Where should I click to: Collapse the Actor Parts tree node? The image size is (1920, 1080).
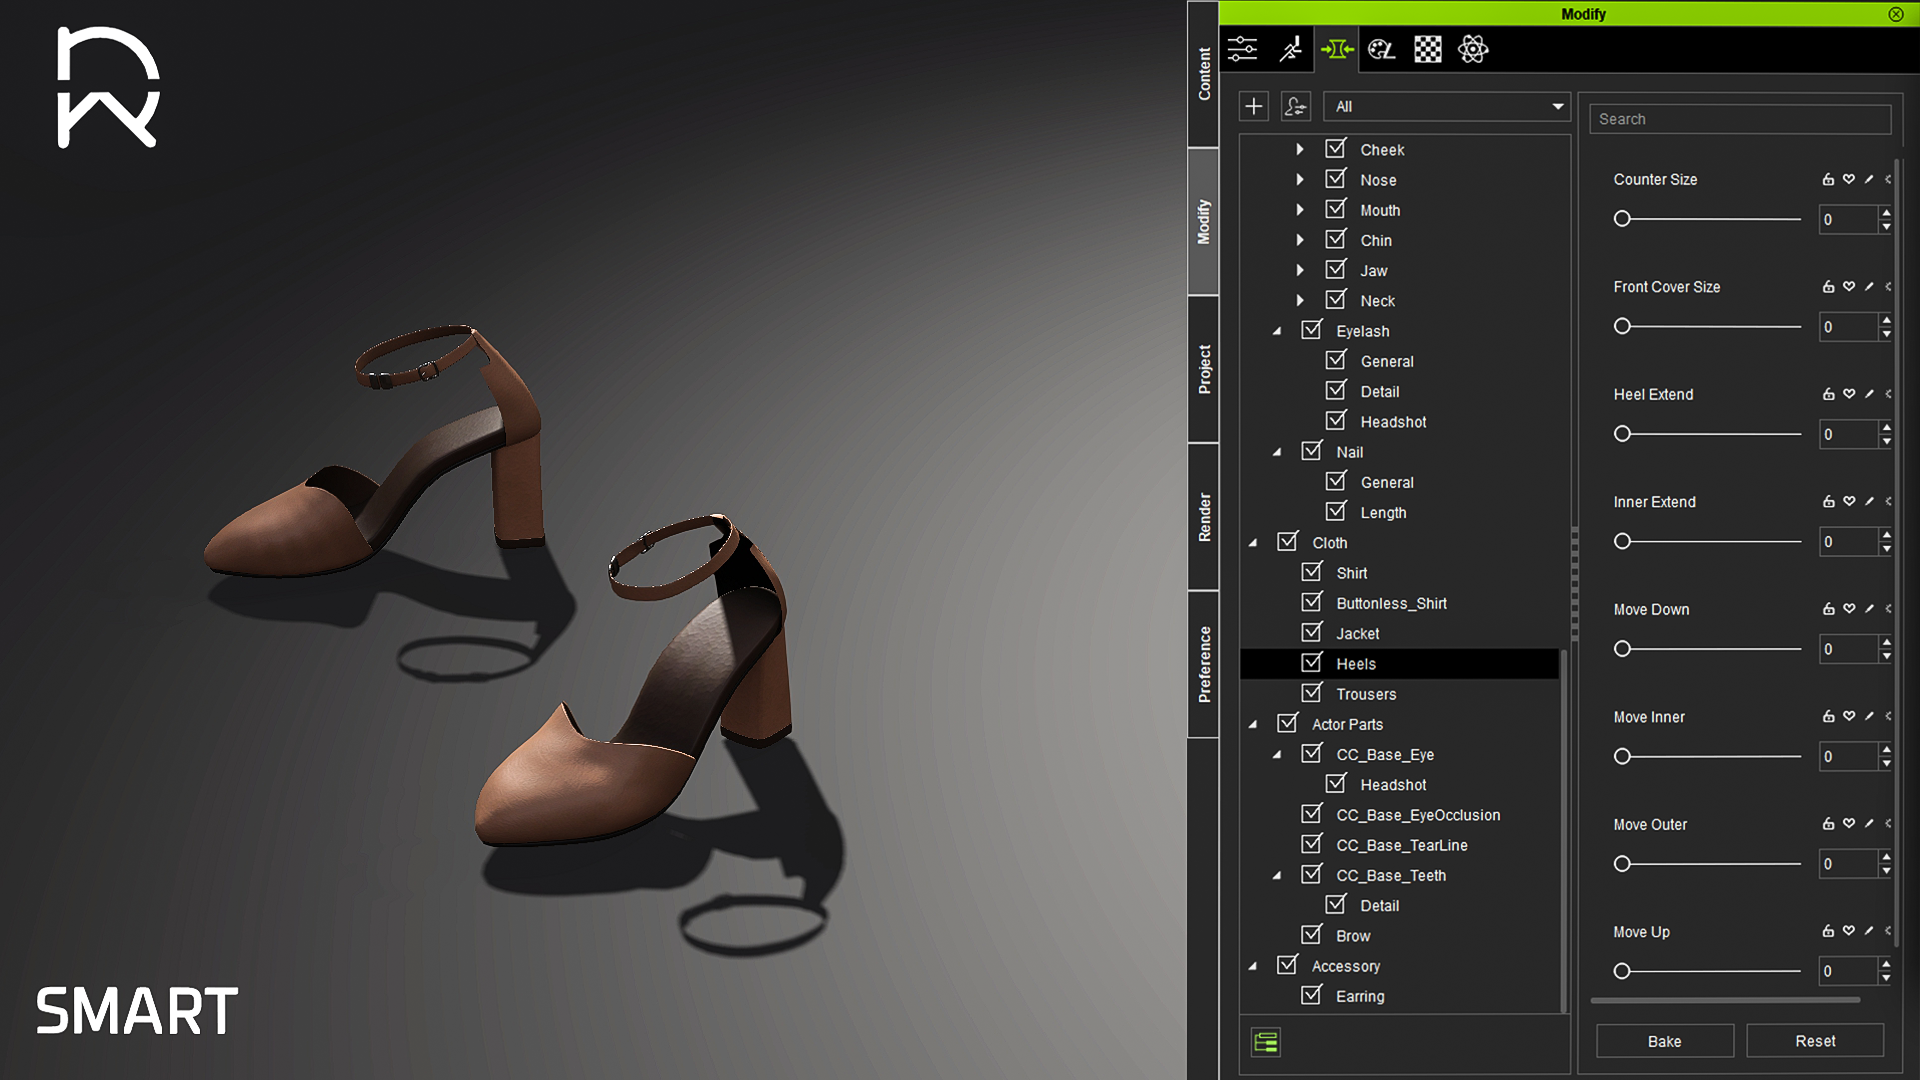pyautogui.click(x=1253, y=724)
